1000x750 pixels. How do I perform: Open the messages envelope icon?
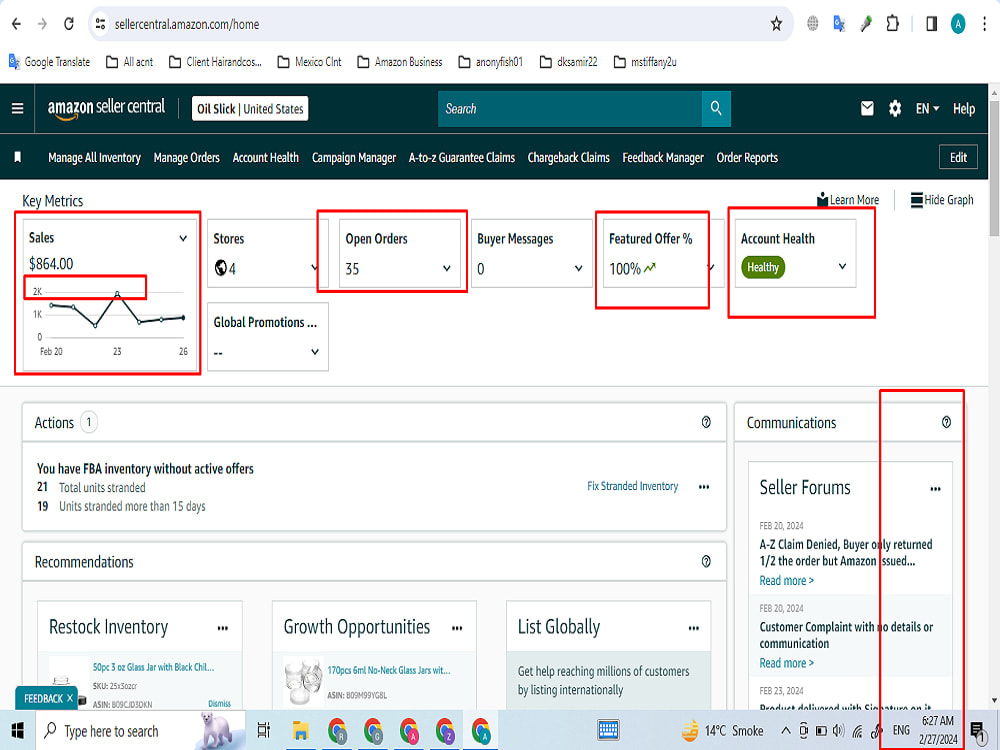click(867, 108)
